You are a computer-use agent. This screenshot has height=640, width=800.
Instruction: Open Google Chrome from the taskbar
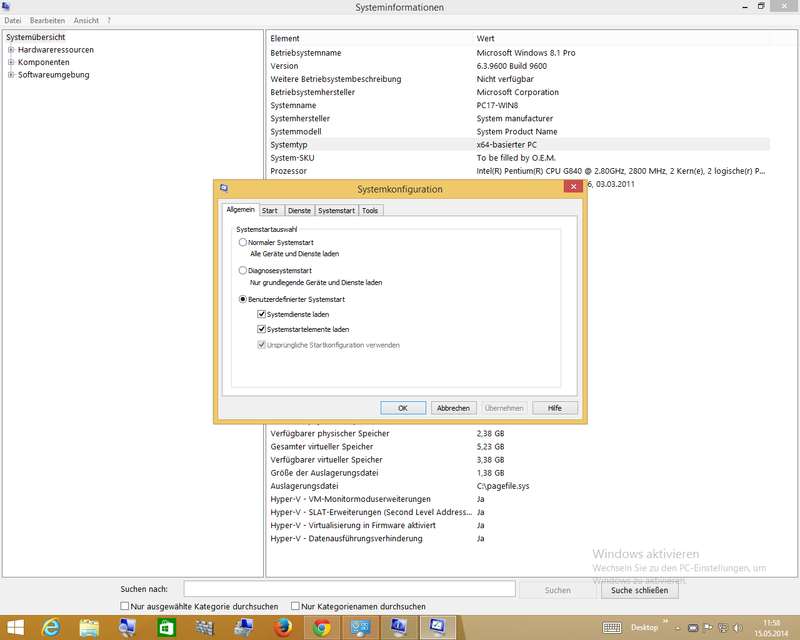[x=322, y=627]
